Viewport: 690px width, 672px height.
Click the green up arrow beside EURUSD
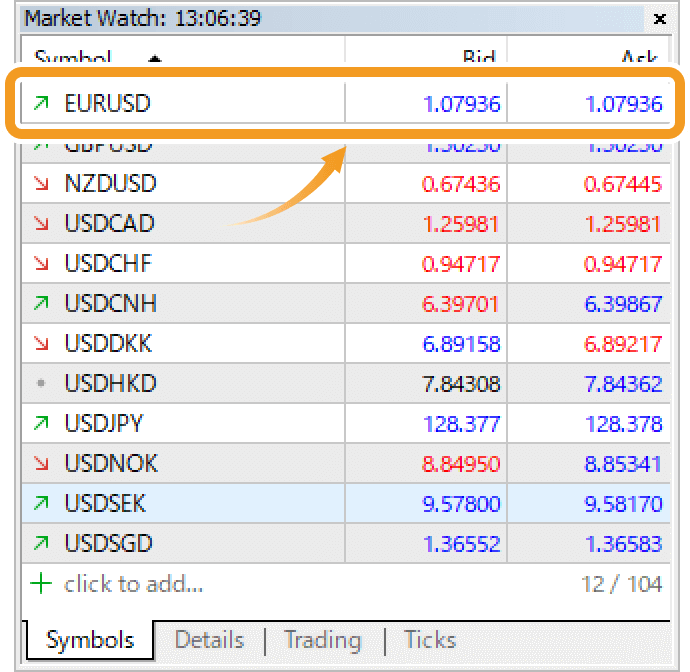tap(41, 103)
